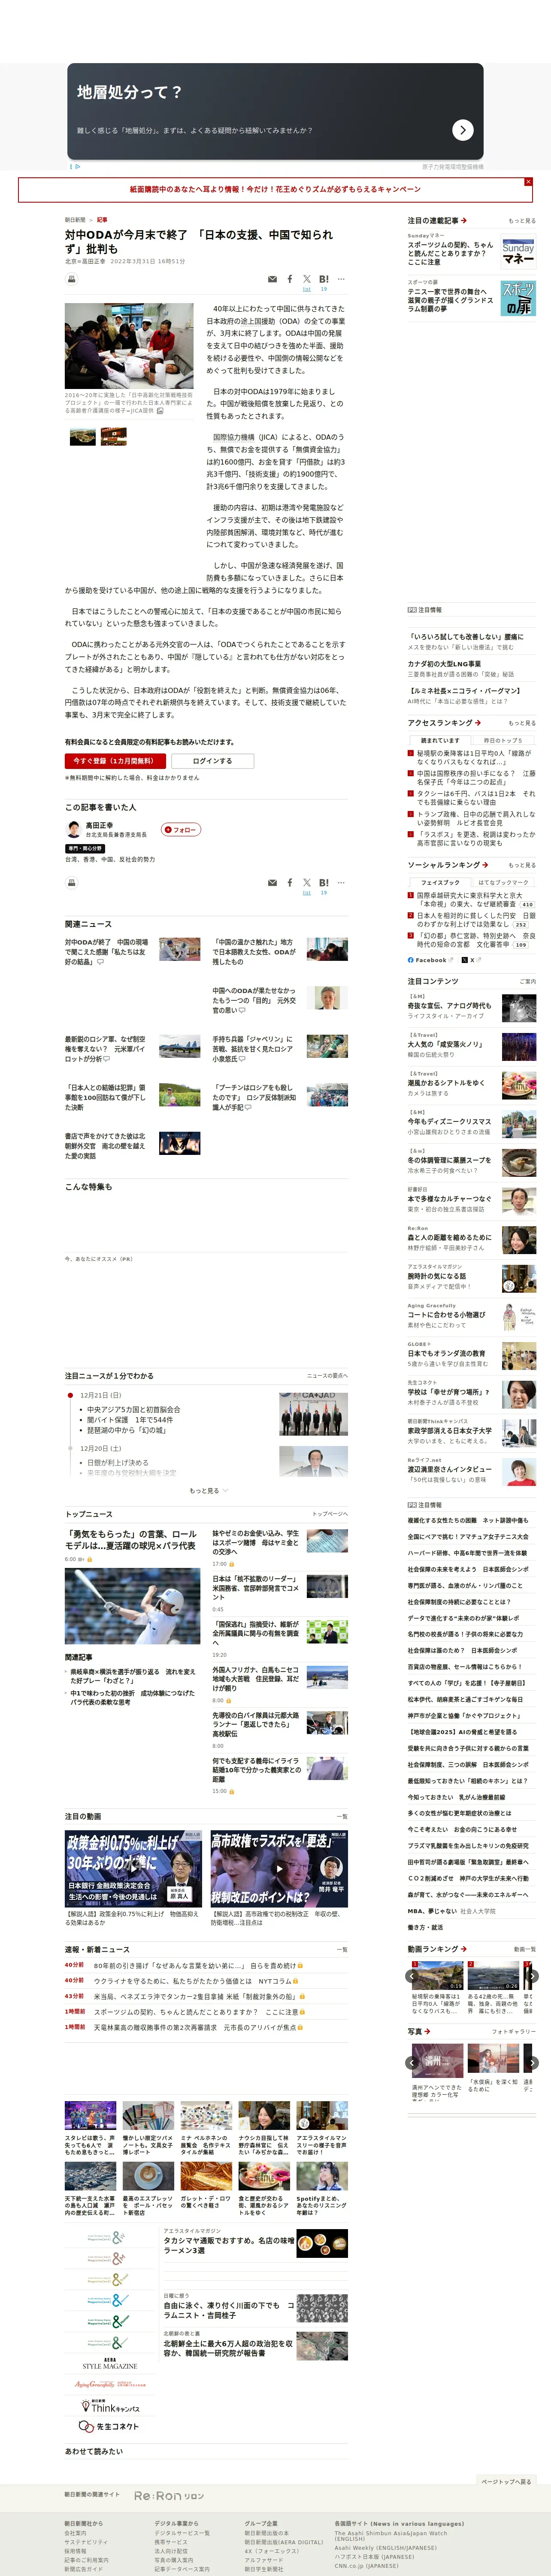Share the article via the top Facebook icon
The image size is (551, 2576).
click(290, 279)
